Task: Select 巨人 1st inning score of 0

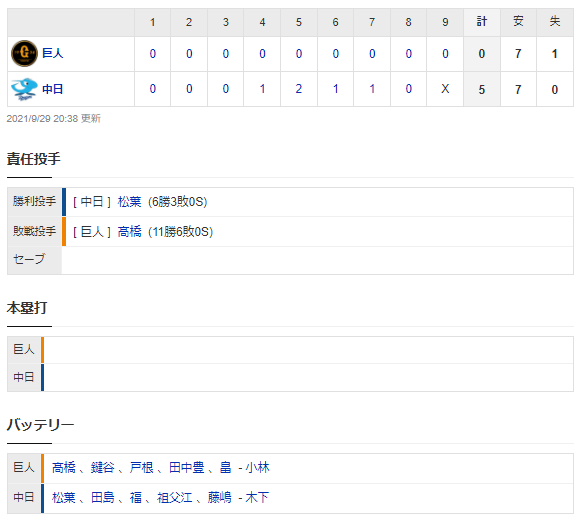Action: [153, 54]
